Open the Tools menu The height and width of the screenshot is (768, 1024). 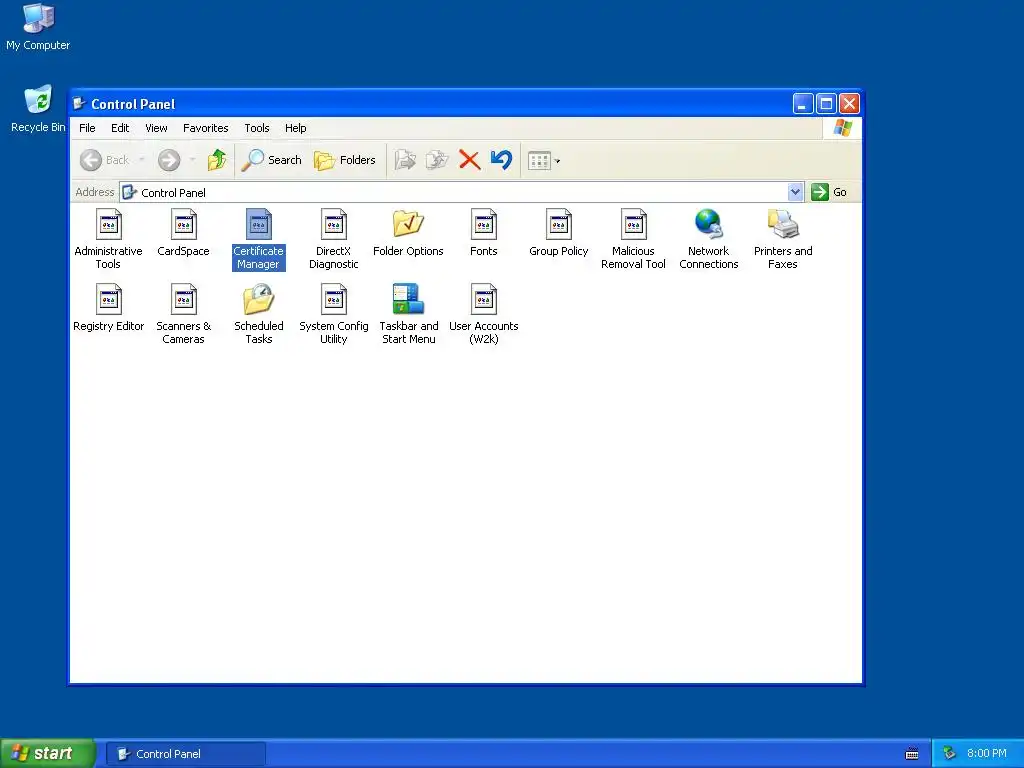(x=257, y=128)
